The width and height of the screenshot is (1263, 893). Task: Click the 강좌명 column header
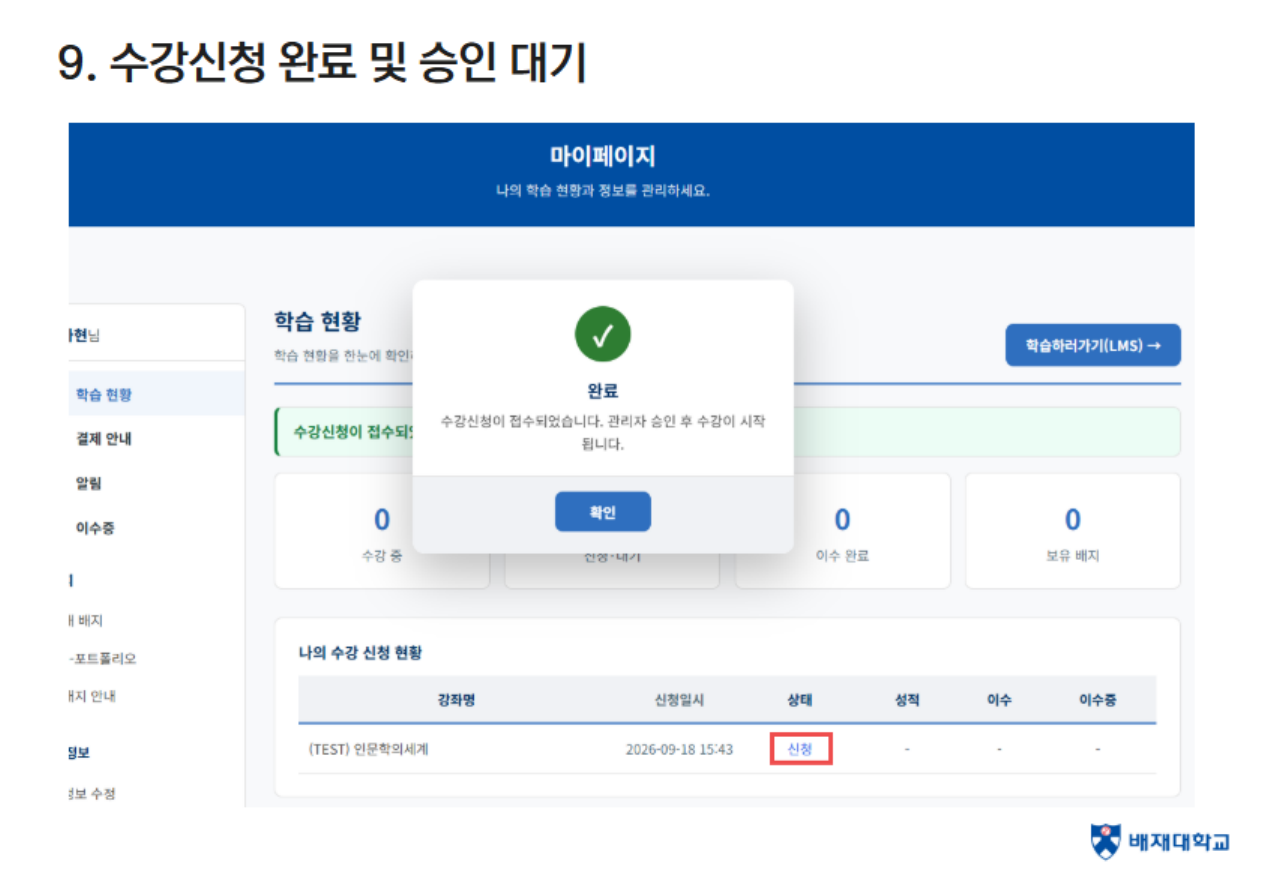tap(456, 700)
